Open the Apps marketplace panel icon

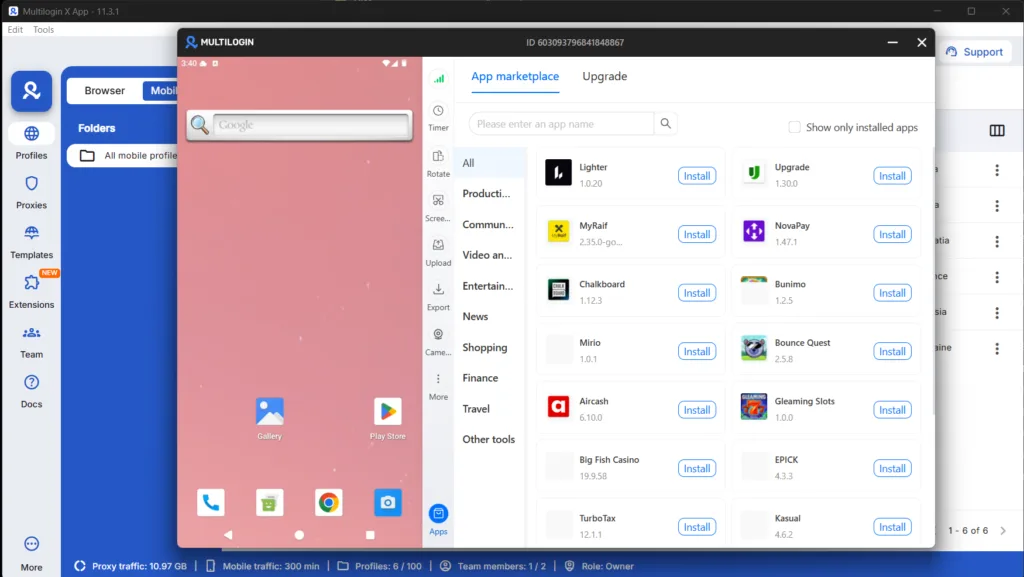(x=438, y=512)
